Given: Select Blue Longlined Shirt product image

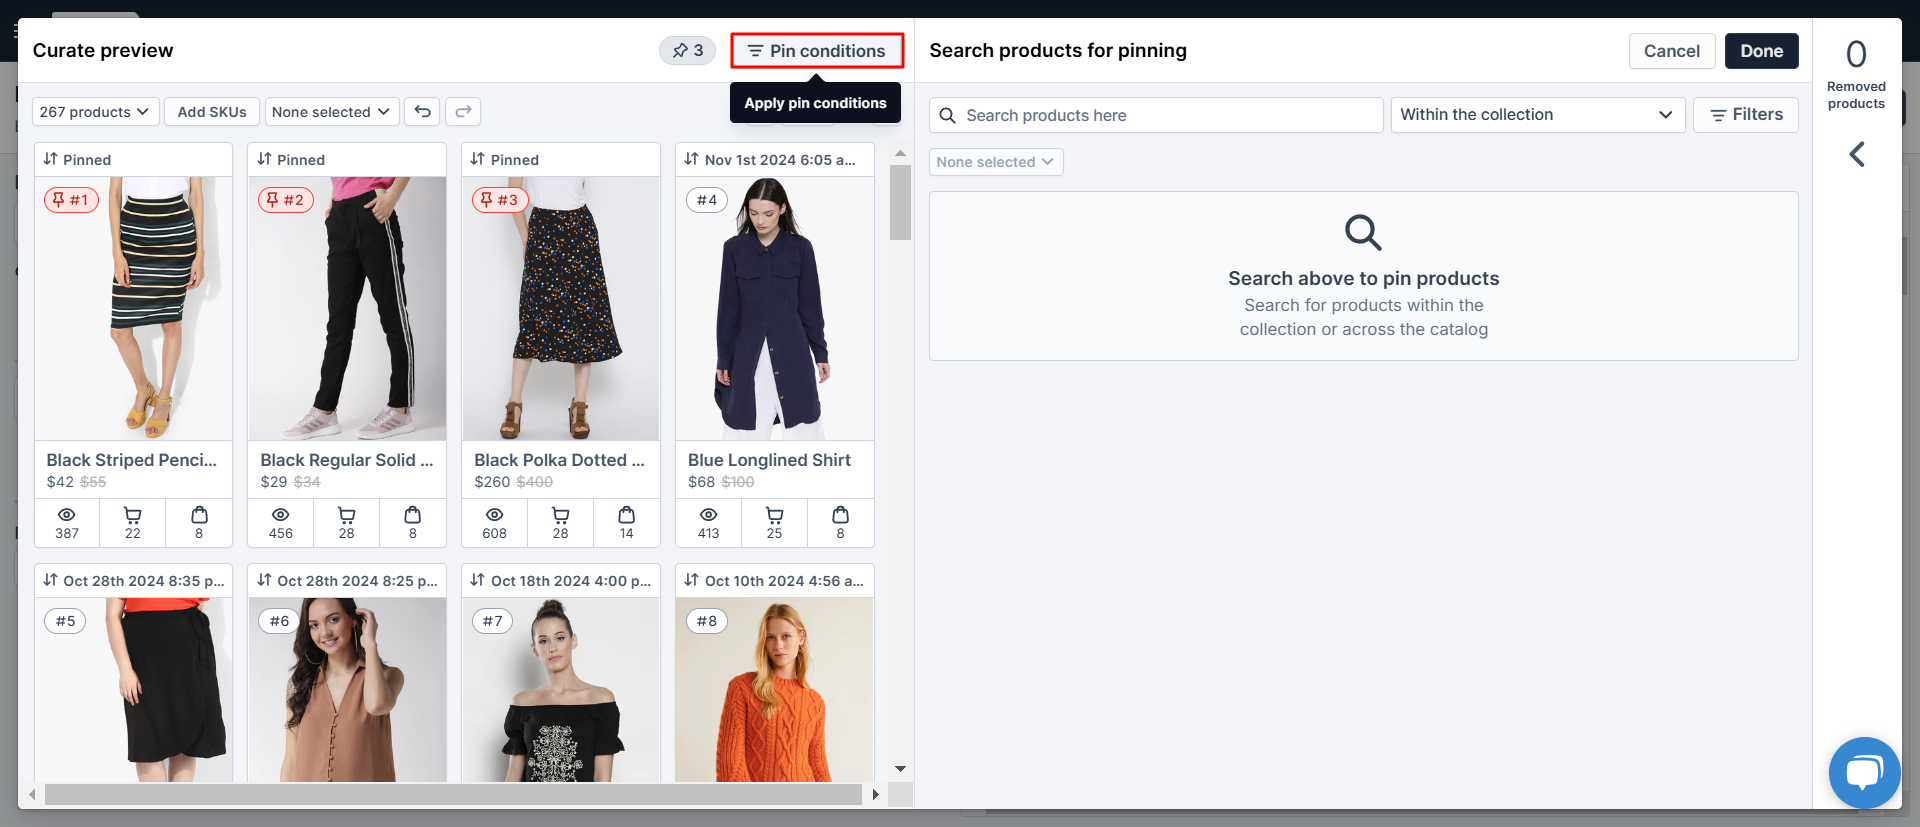Looking at the screenshot, I should click(775, 309).
